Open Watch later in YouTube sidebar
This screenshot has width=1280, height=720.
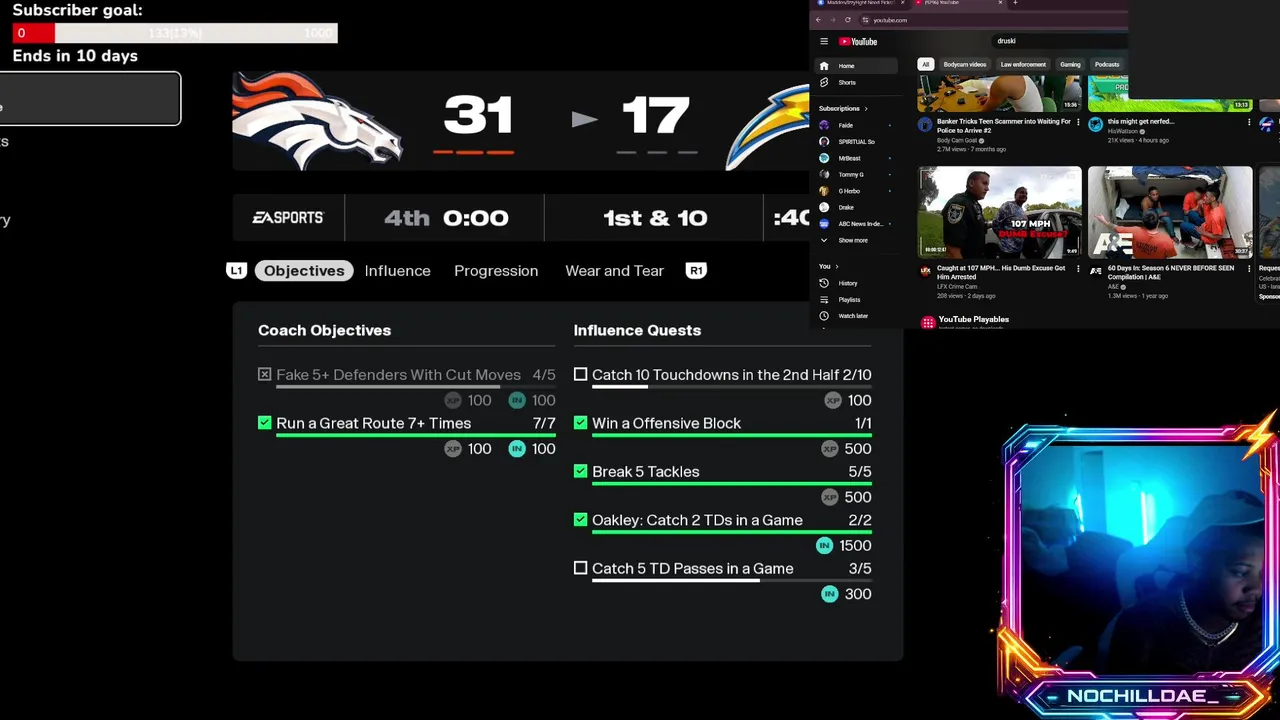[x=843, y=316]
